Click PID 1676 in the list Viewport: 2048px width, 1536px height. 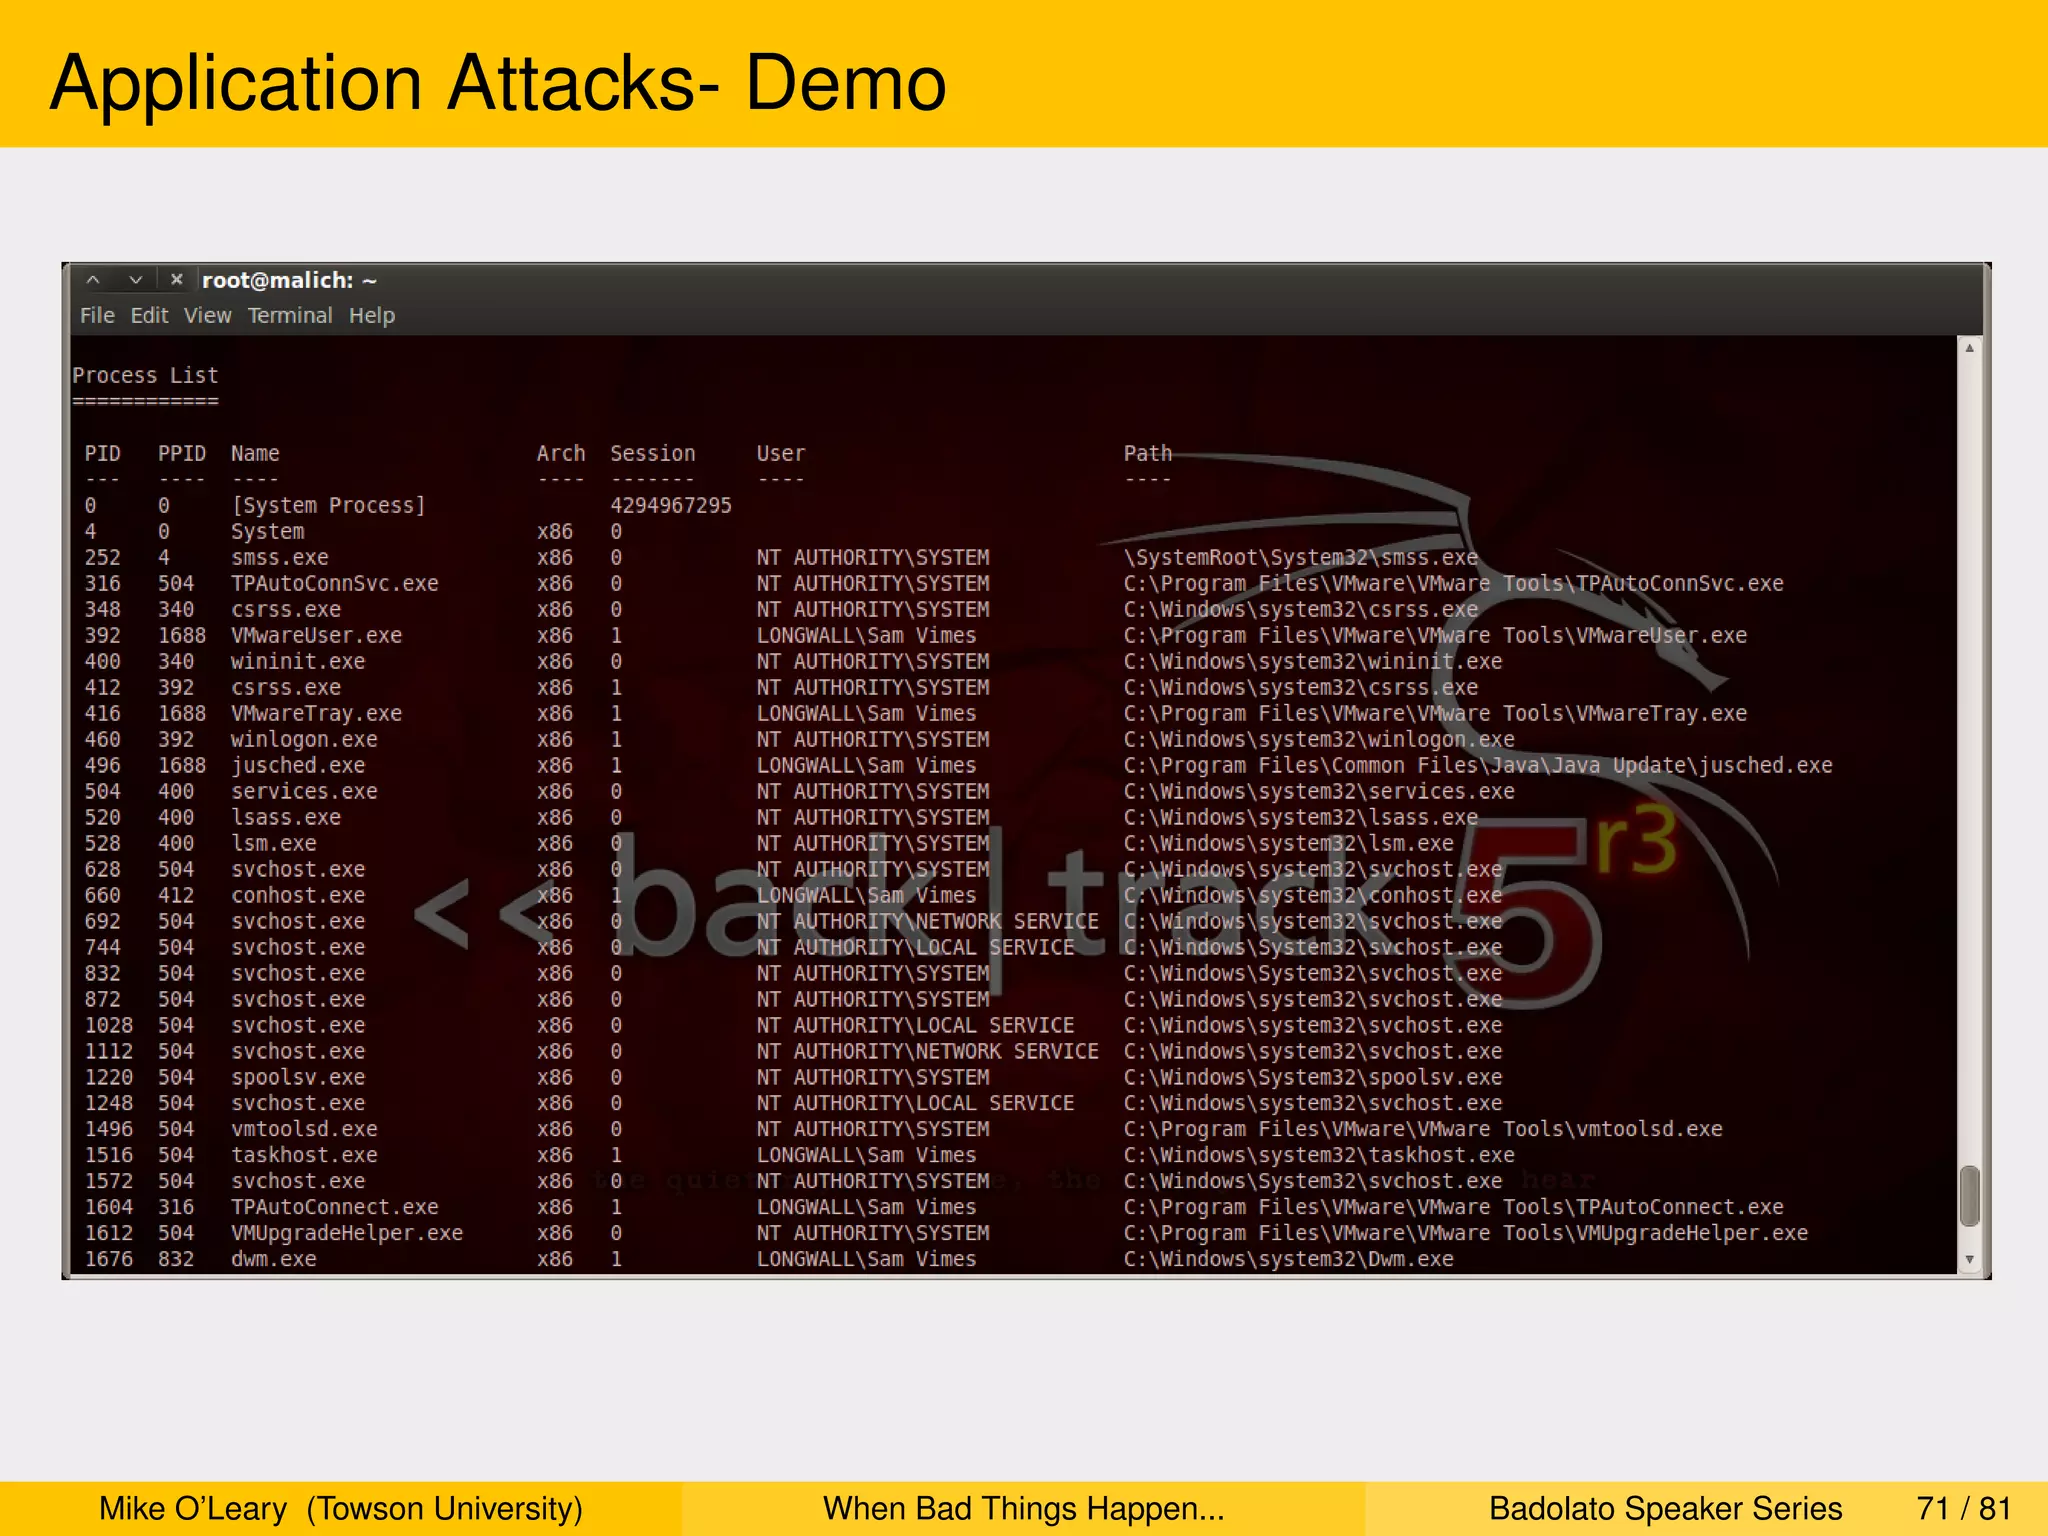[x=108, y=1260]
